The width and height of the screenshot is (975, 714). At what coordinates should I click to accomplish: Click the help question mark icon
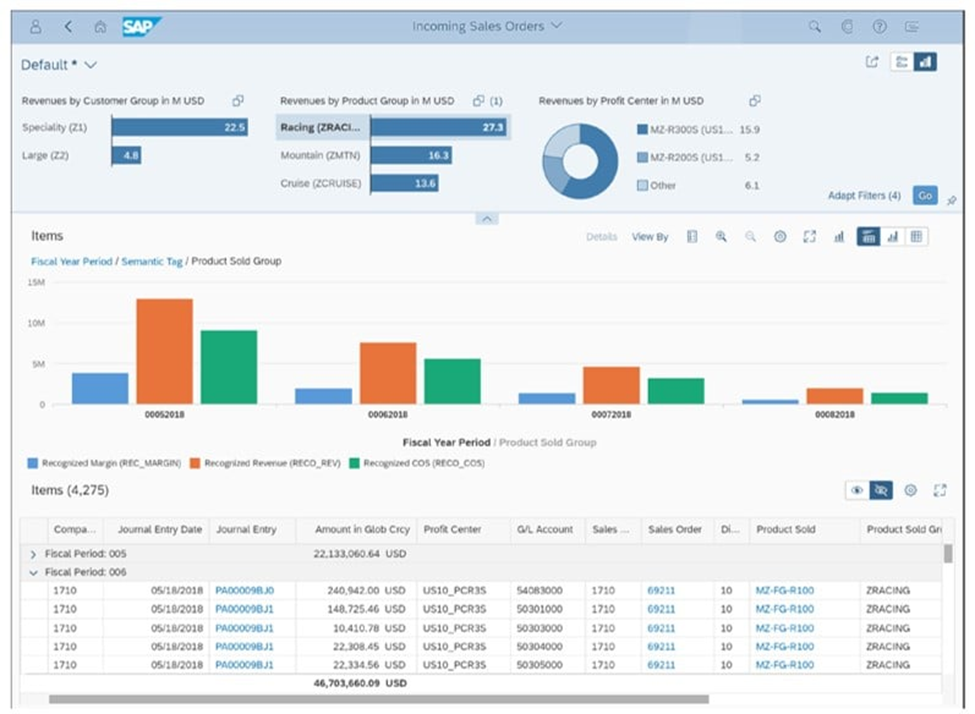[880, 26]
